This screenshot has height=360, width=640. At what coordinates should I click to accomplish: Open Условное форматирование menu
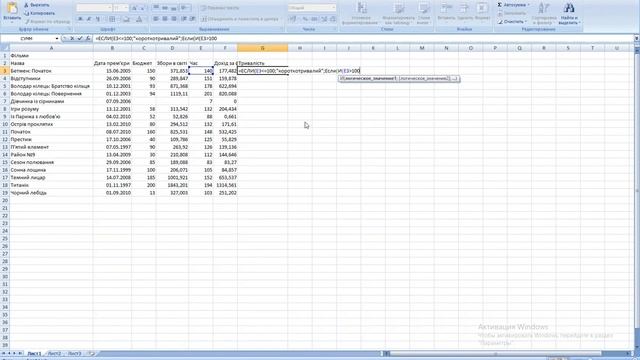[x=361, y=13]
